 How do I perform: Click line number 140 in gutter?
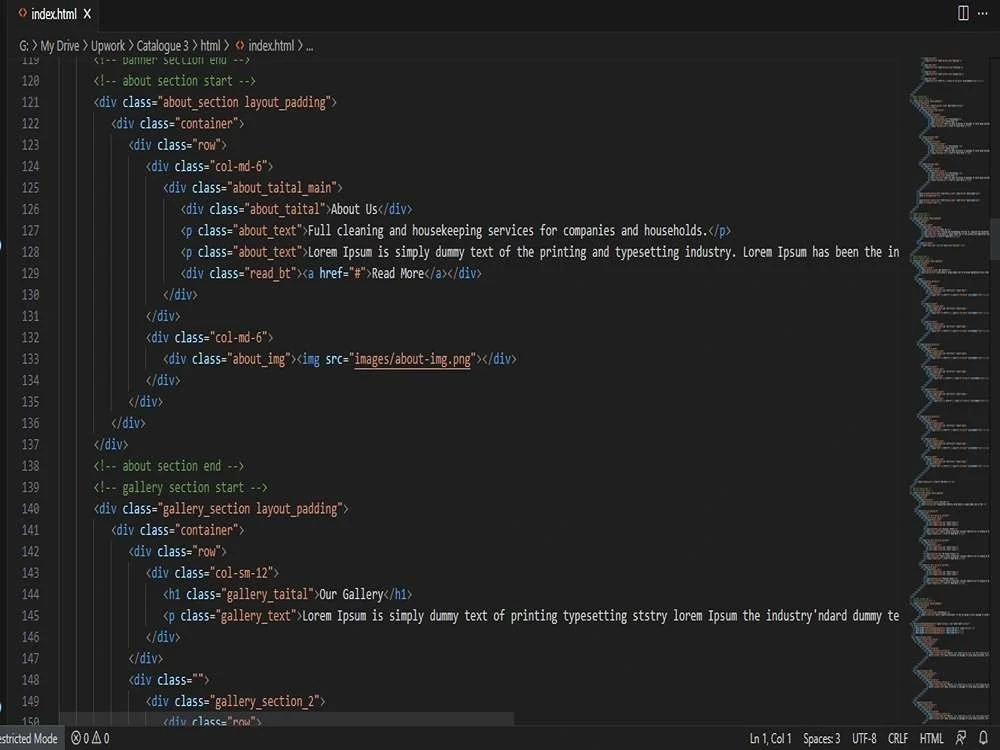pyautogui.click(x=30, y=508)
